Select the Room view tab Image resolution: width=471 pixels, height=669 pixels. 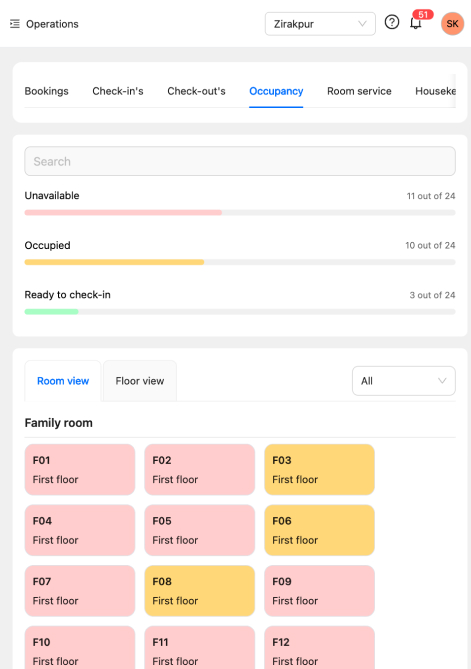pyautogui.click(x=63, y=381)
